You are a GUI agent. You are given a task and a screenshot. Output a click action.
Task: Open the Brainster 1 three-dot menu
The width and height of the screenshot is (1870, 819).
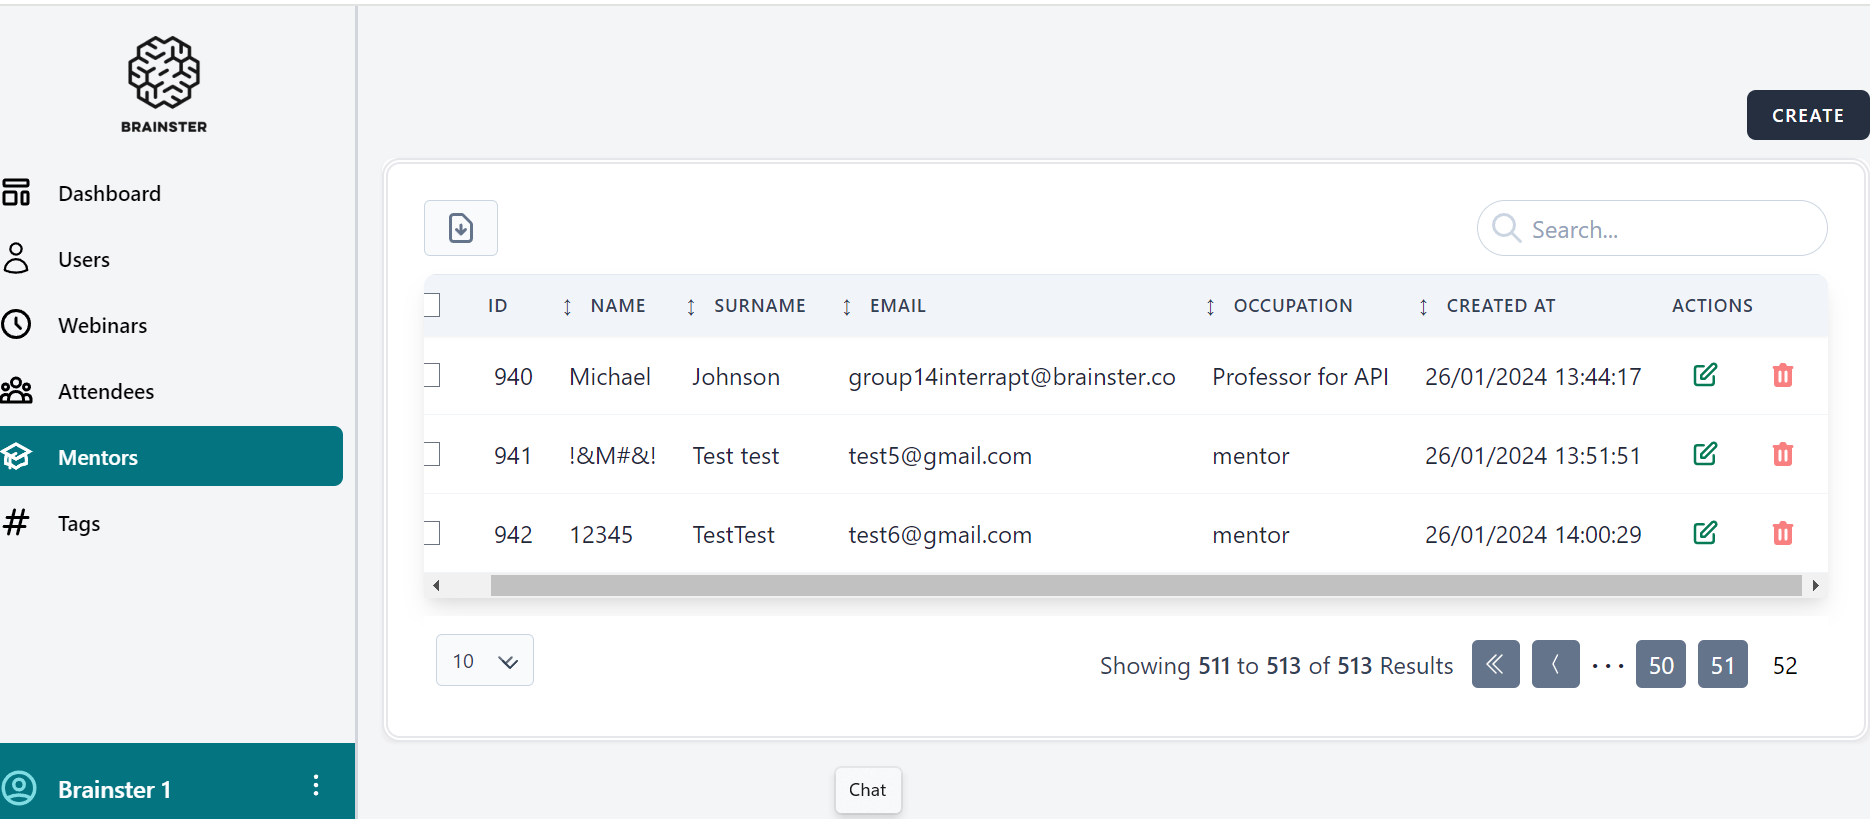pyautogui.click(x=316, y=786)
